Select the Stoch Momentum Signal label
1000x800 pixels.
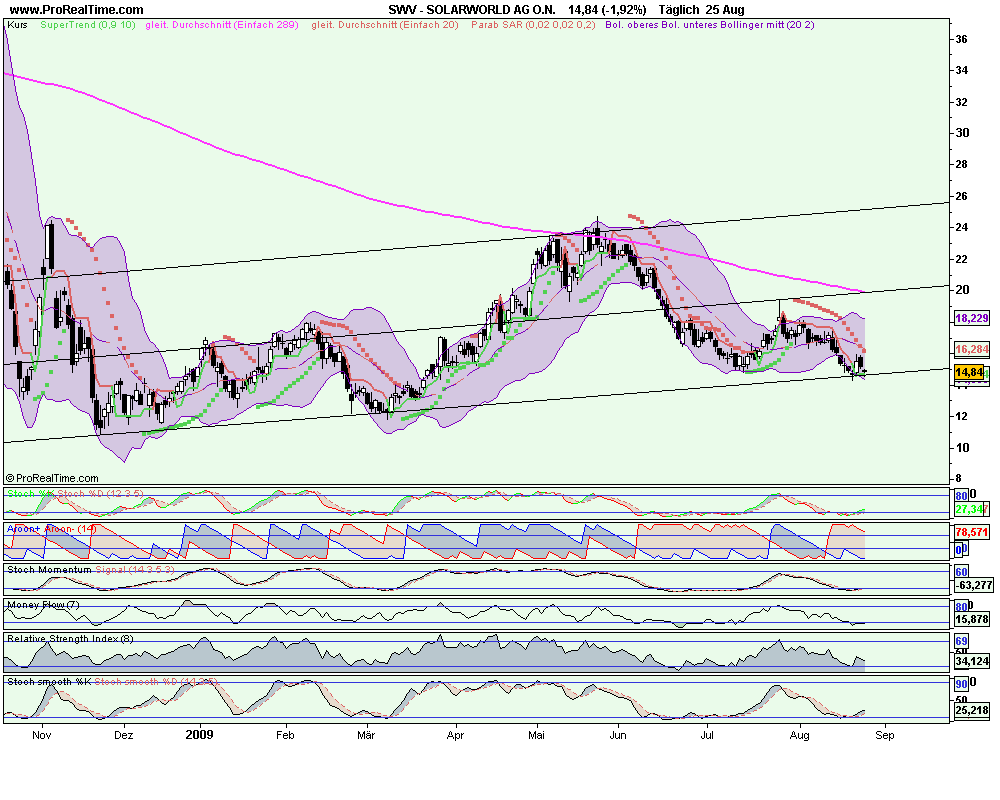(x=91, y=570)
